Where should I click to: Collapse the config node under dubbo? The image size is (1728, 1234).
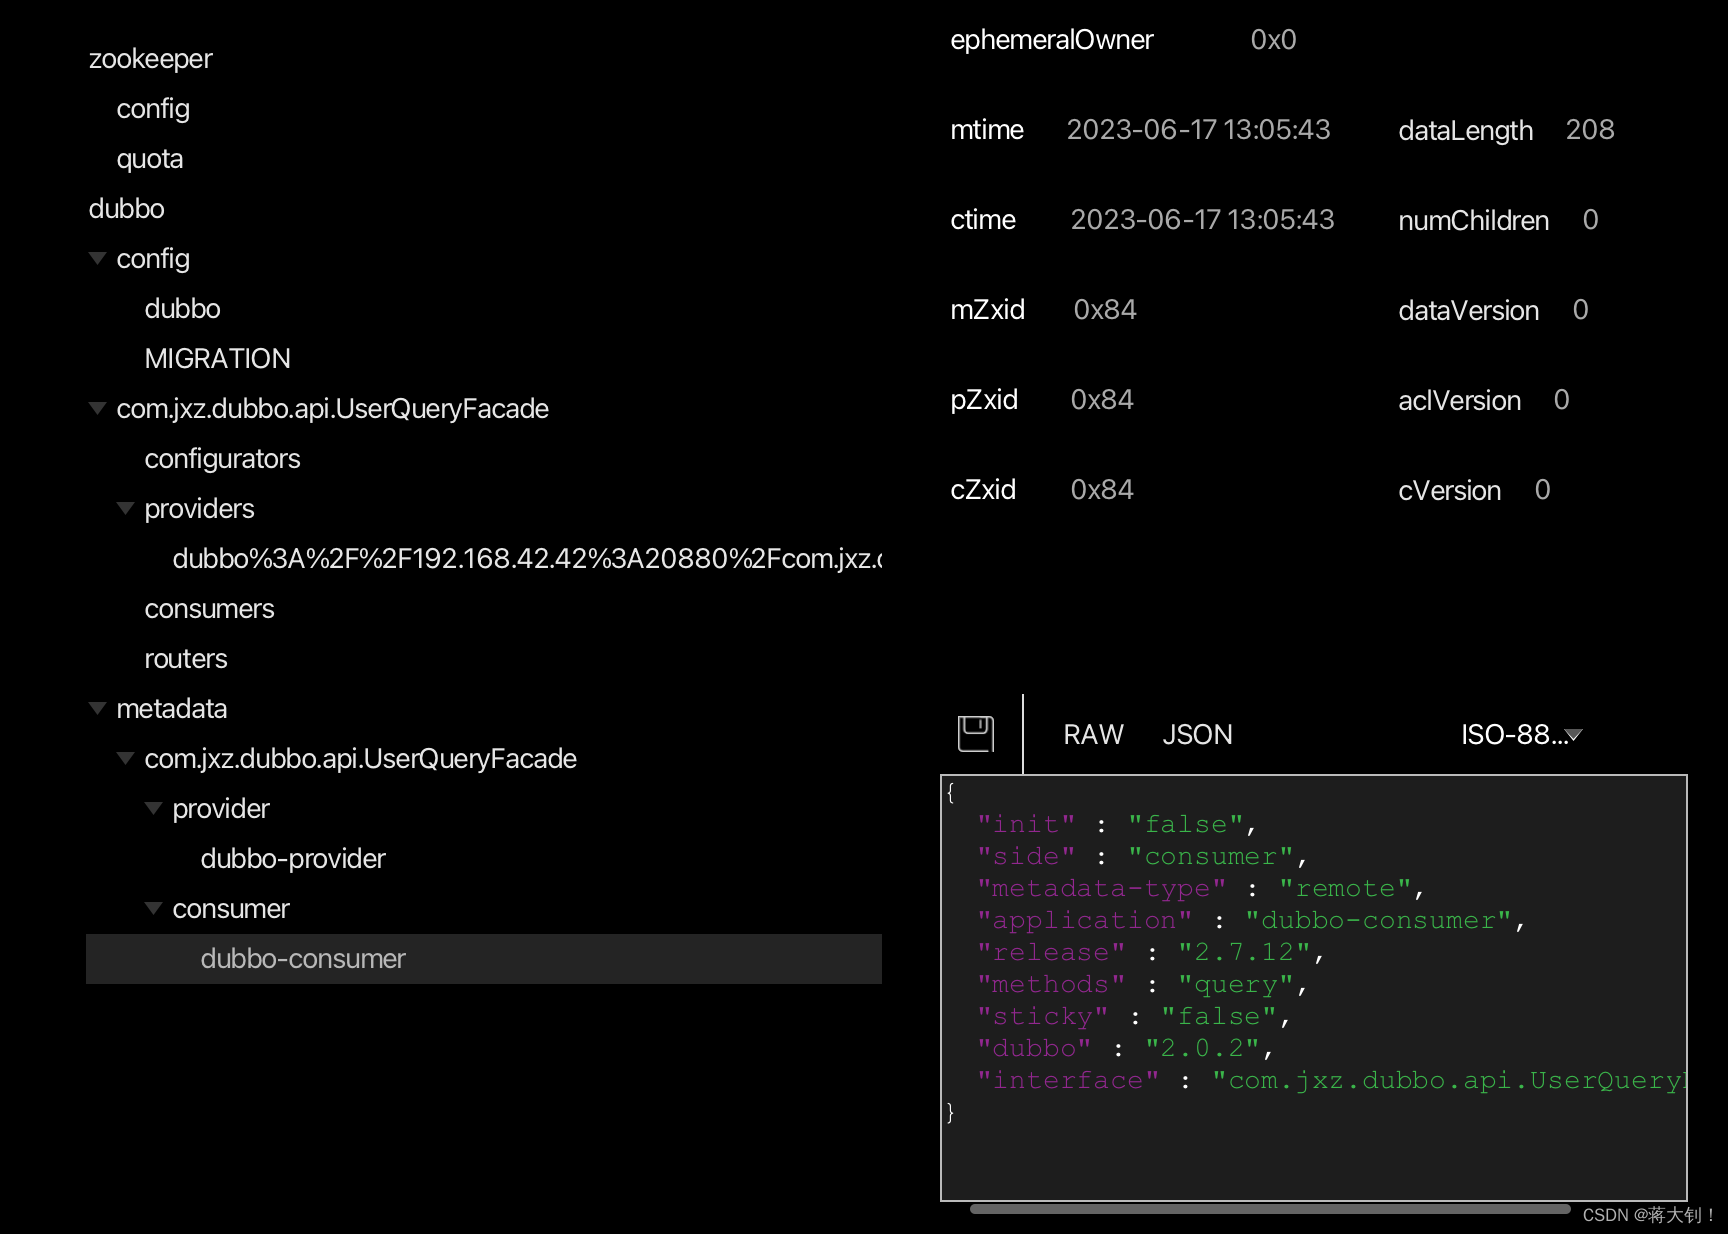98,258
